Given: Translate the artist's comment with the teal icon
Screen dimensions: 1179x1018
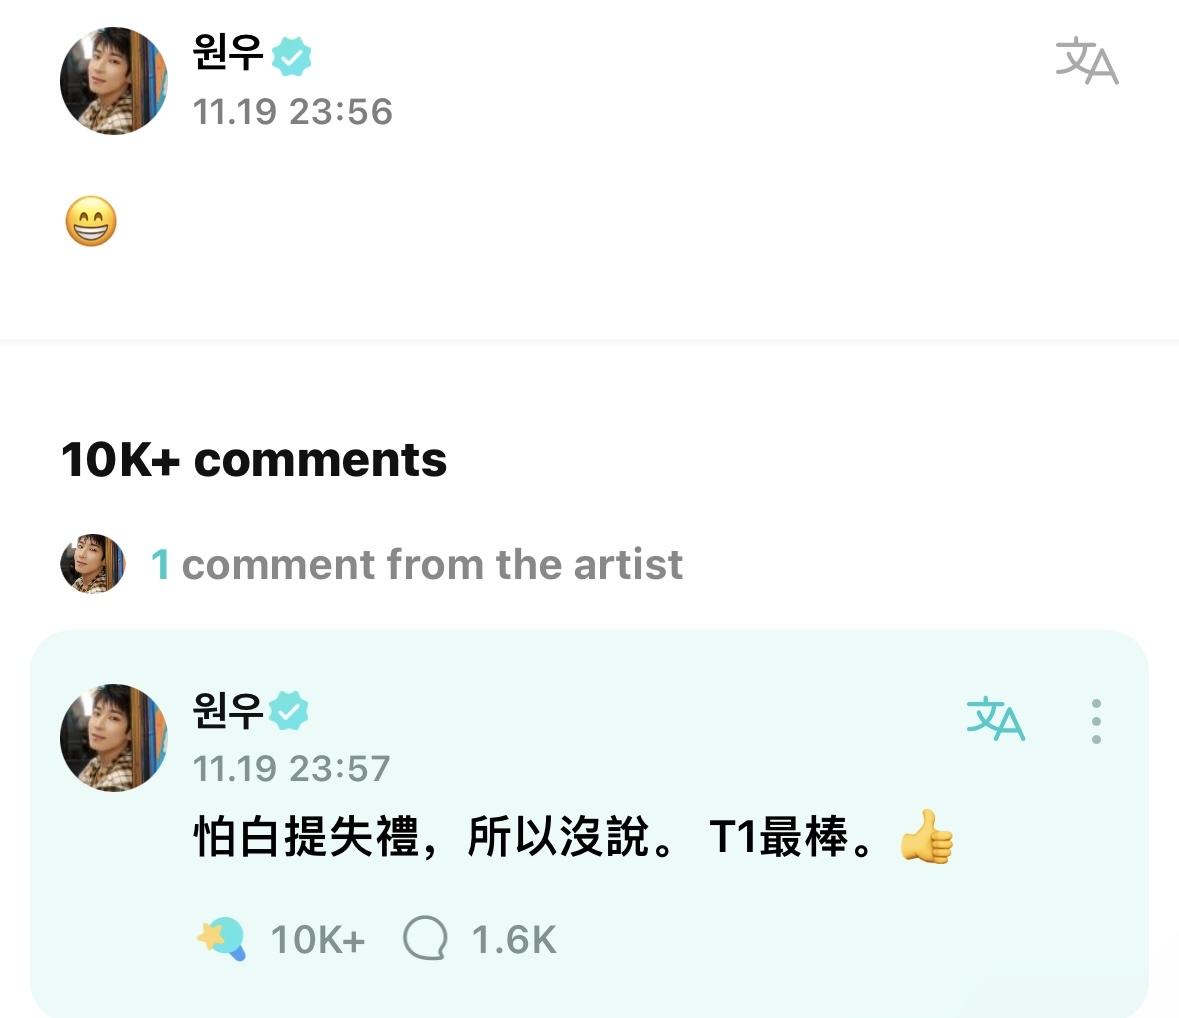Looking at the screenshot, I should click(995, 719).
